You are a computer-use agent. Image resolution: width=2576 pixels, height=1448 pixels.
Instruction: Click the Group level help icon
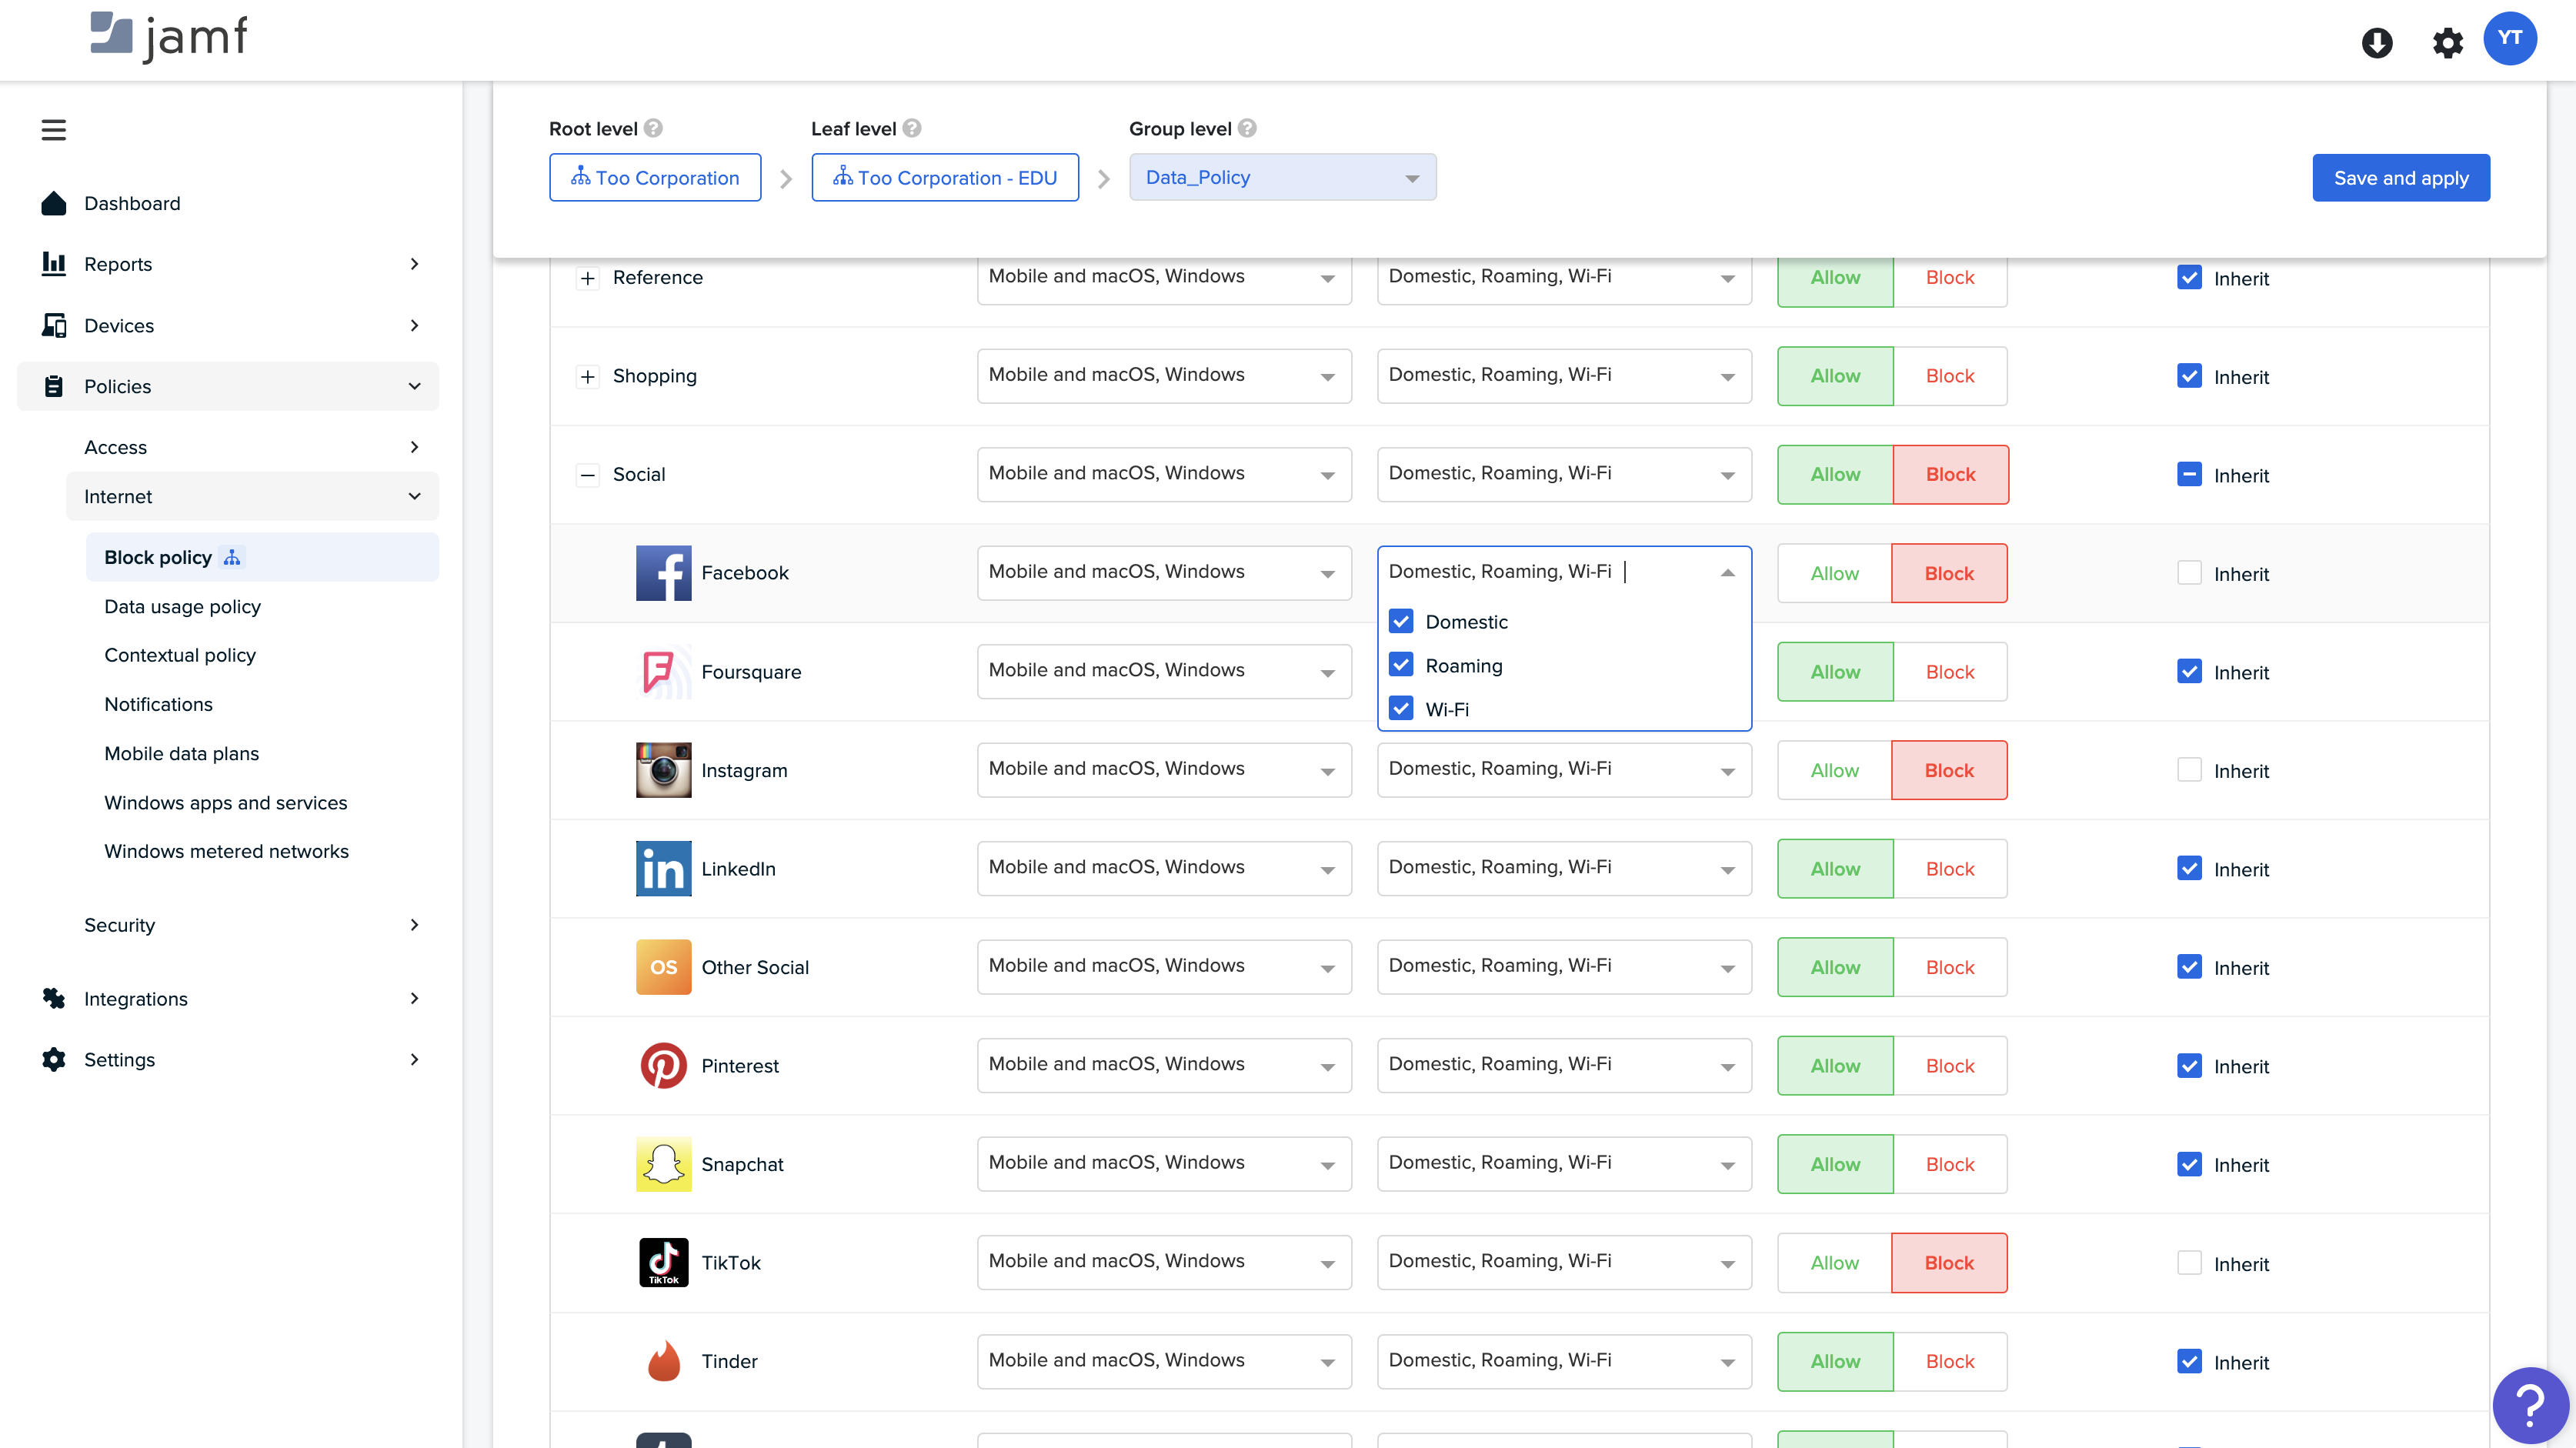click(1247, 129)
